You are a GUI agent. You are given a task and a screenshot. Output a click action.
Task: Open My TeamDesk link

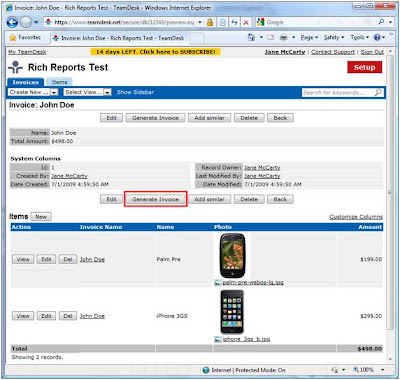[27, 52]
